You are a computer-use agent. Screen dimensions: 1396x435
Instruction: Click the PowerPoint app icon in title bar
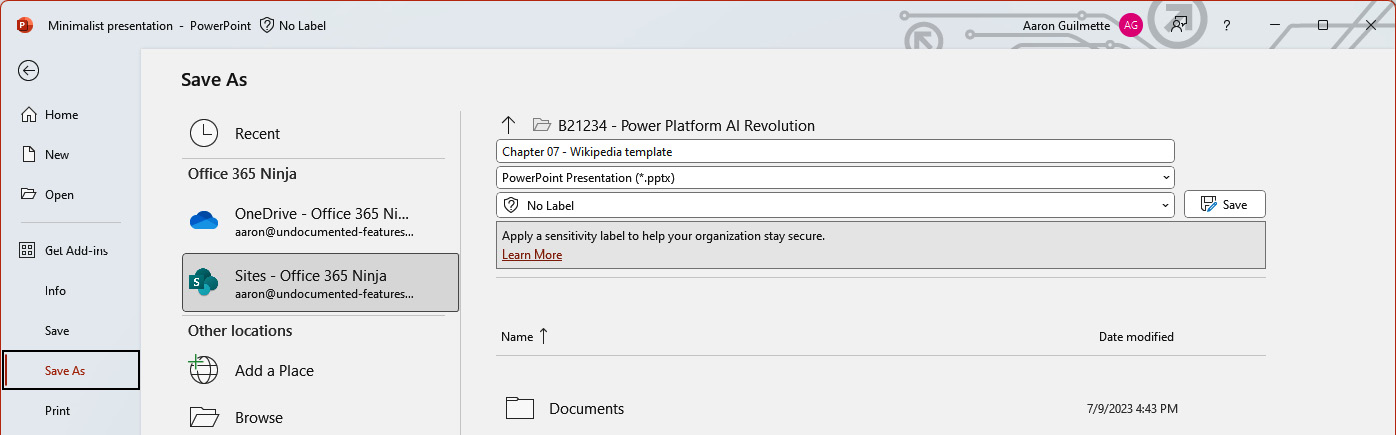point(25,25)
